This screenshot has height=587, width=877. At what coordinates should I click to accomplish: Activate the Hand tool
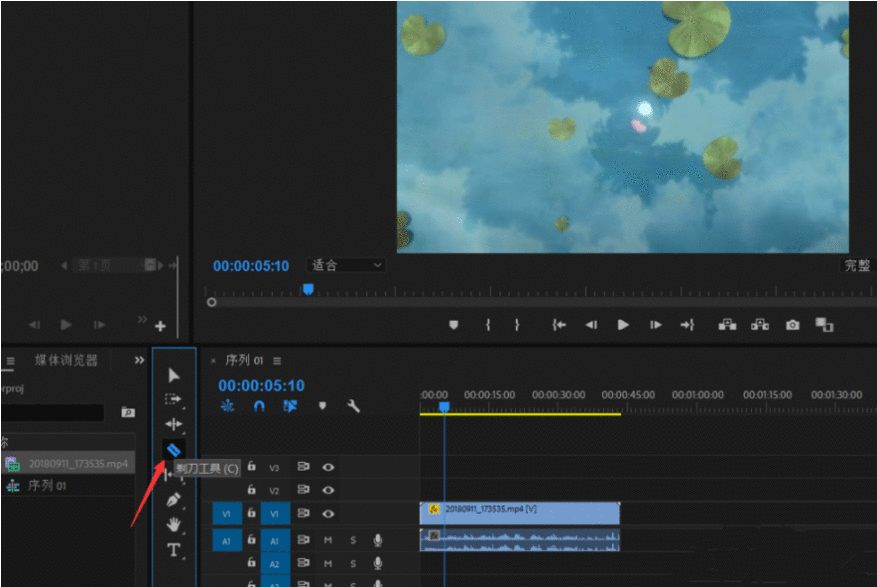point(174,524)
